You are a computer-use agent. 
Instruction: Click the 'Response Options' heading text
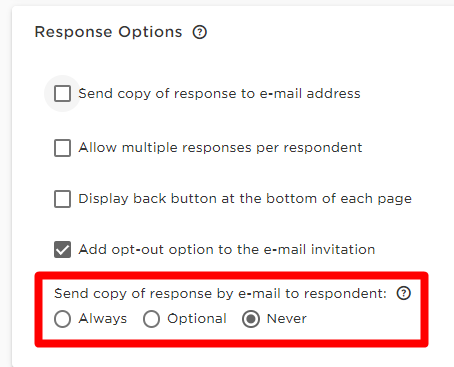108,32
